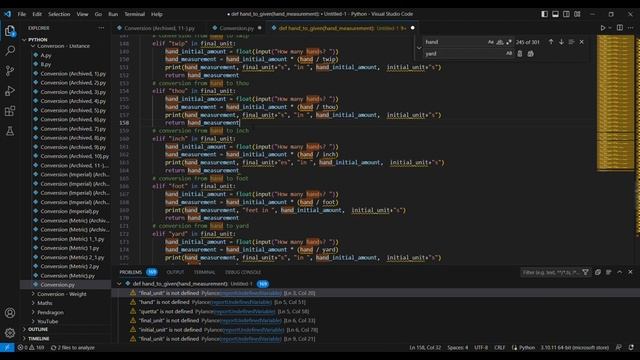
Task: Toggle Find in Selection option
Action: [571, 42]
